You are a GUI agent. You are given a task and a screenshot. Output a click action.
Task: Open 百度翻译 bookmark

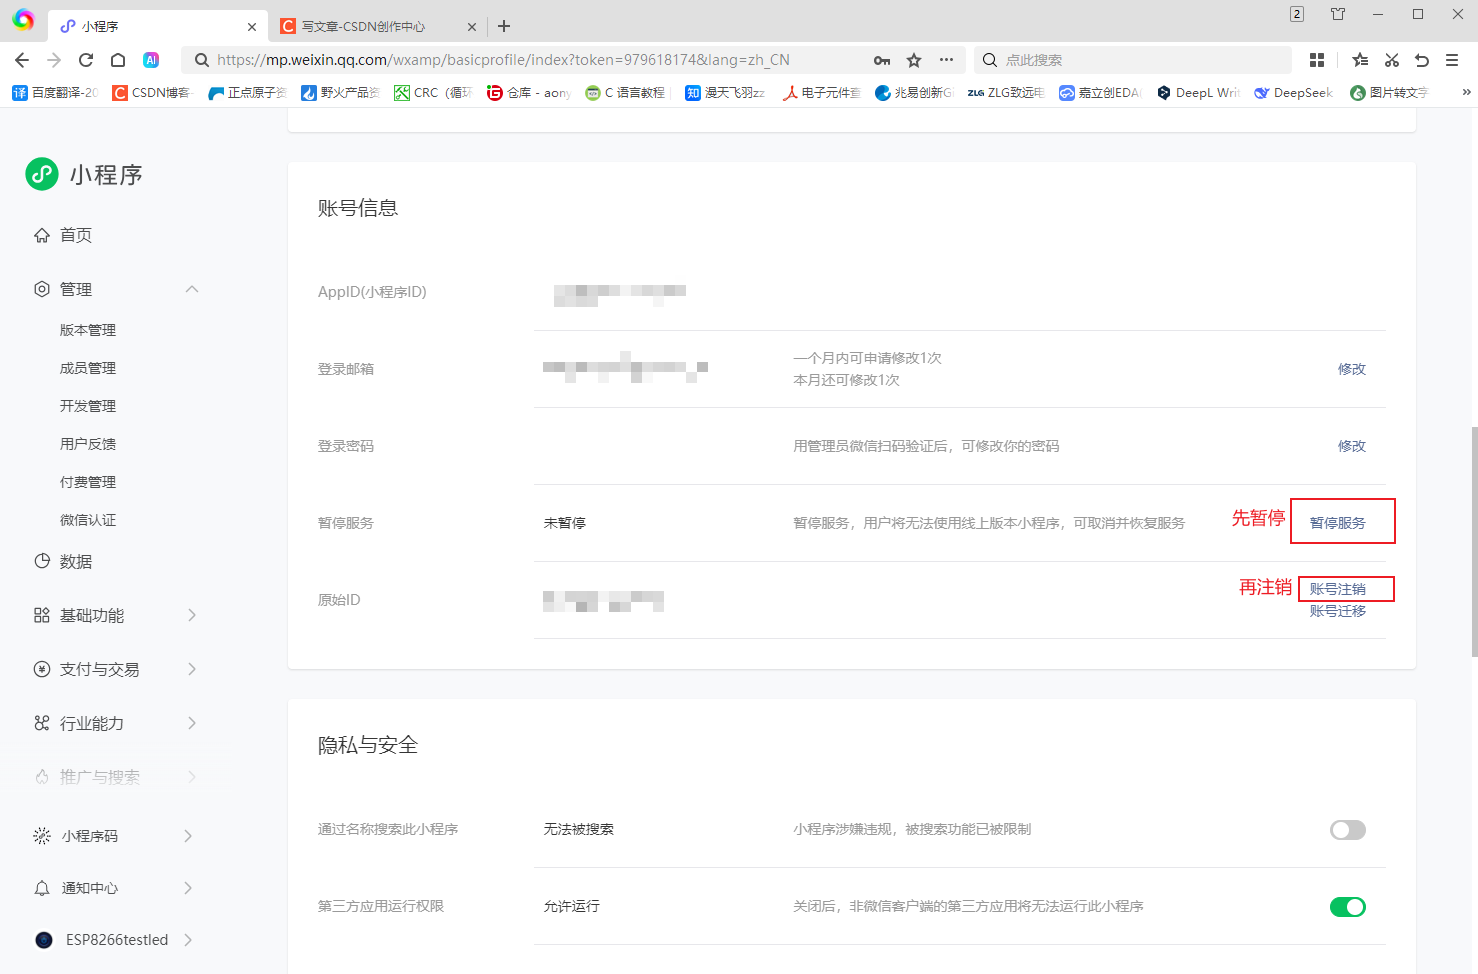[56, 93]
